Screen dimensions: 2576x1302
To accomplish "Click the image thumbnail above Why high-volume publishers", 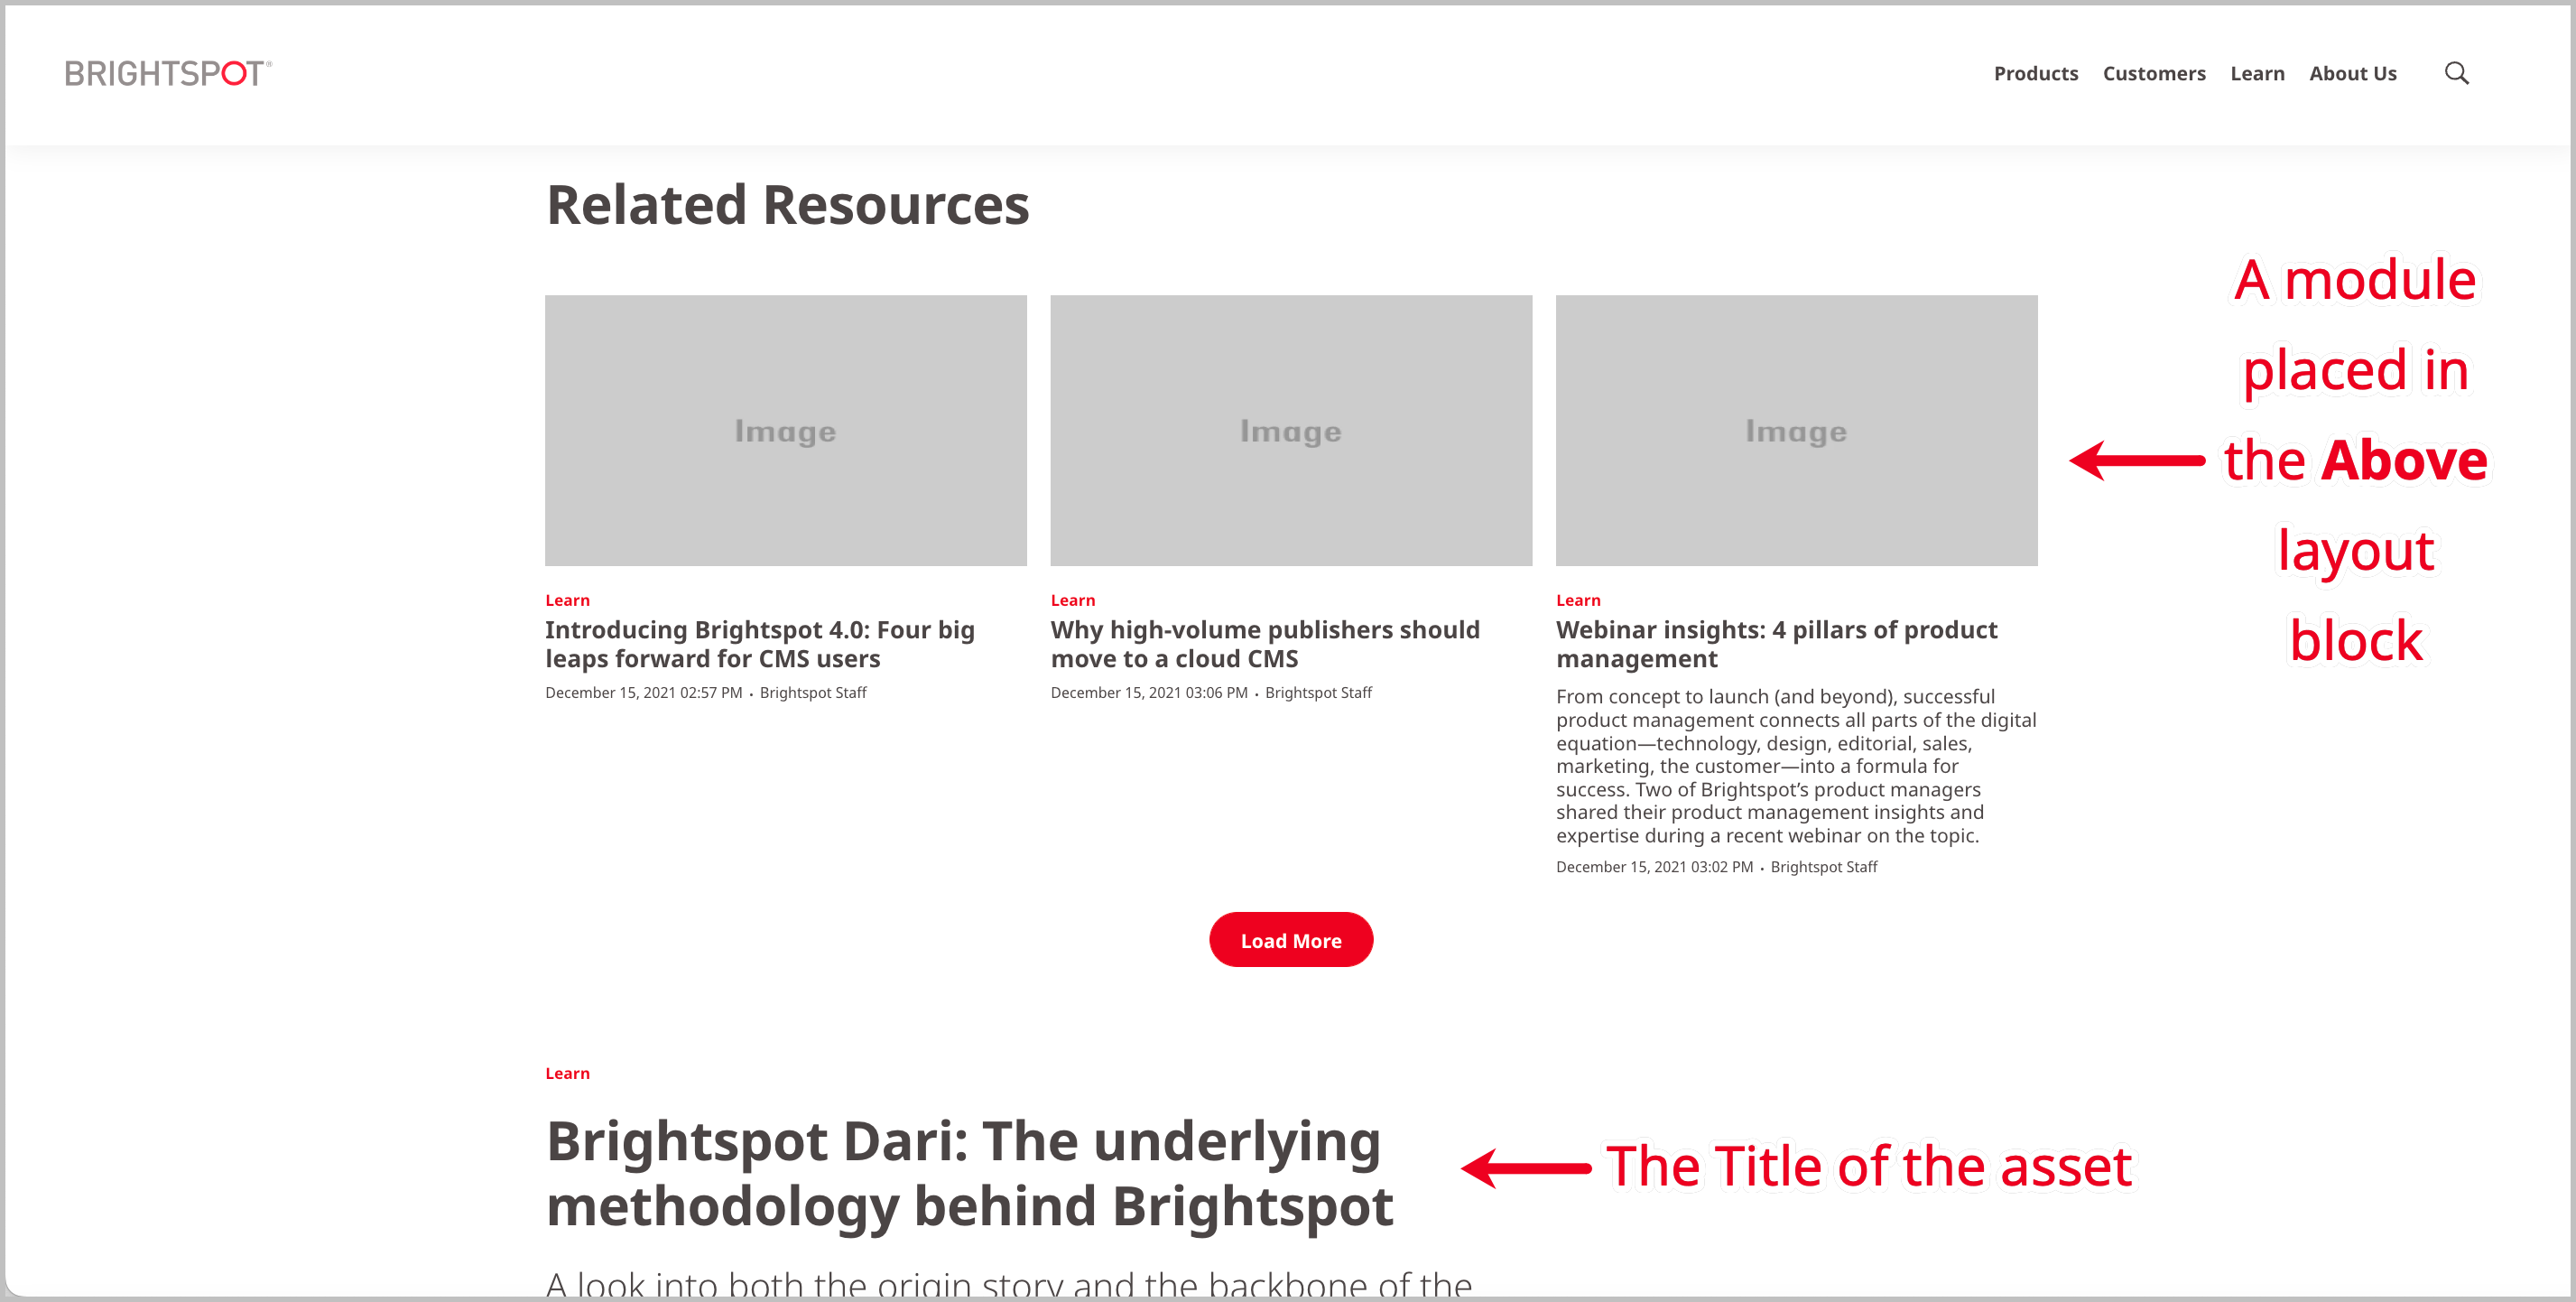I will (x=1290, y=430).
